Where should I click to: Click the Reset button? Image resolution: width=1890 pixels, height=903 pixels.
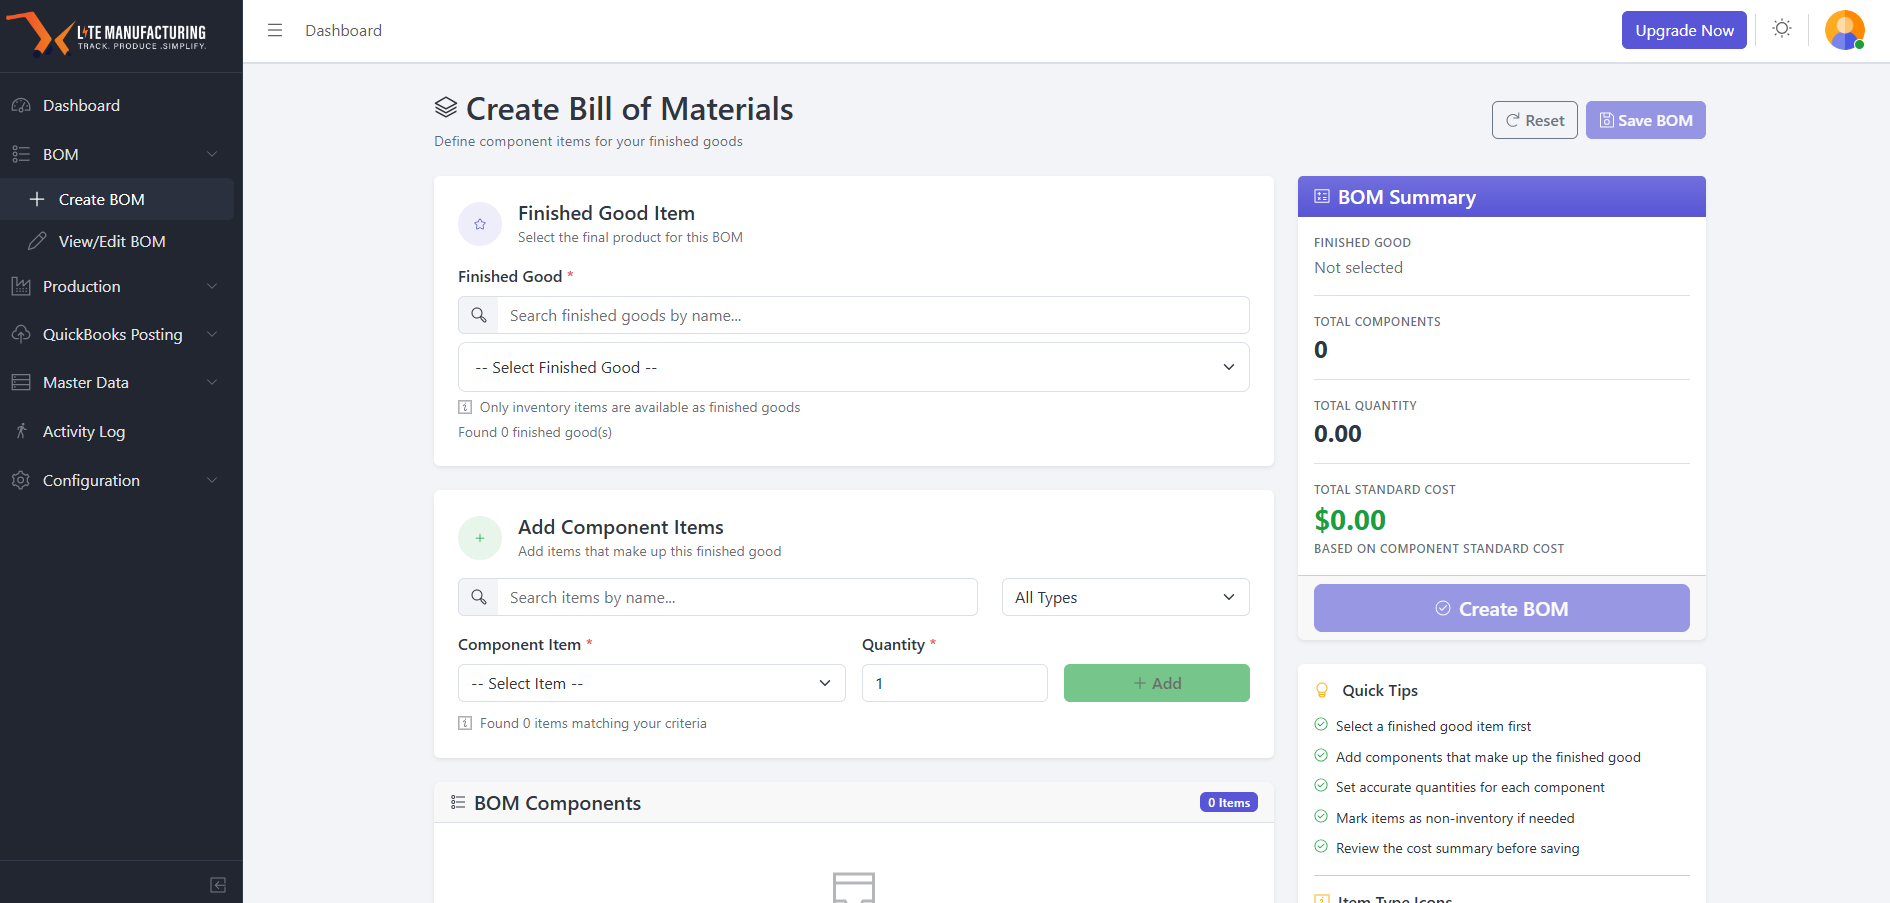1535,120
